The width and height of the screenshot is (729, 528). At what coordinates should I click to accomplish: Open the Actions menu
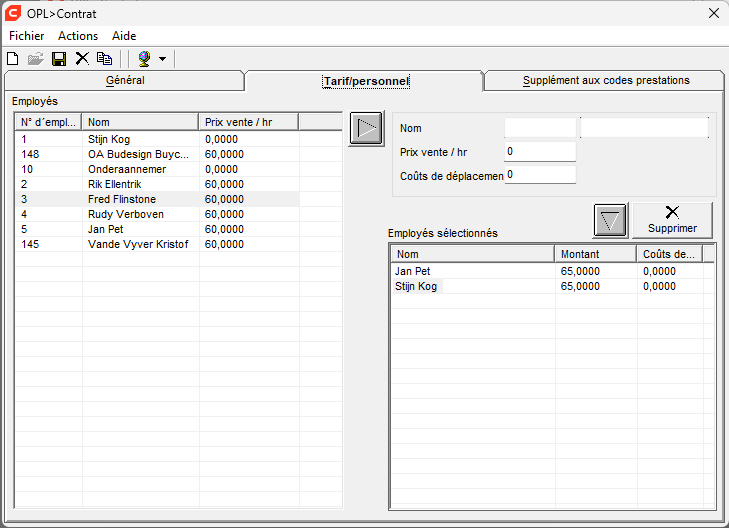point(78,36)
